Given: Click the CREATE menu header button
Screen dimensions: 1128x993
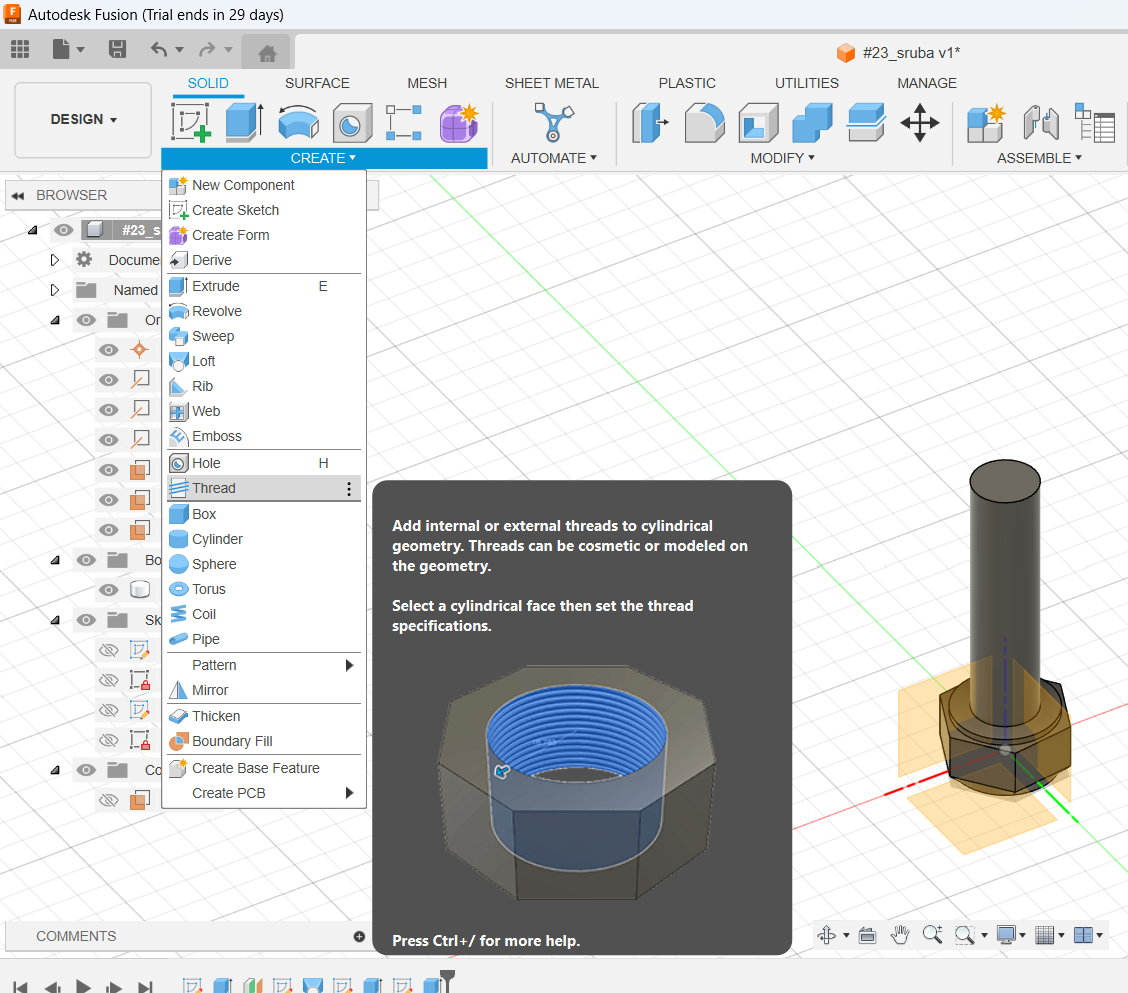Looking at the screenshot, I should [x=324, y=158].
